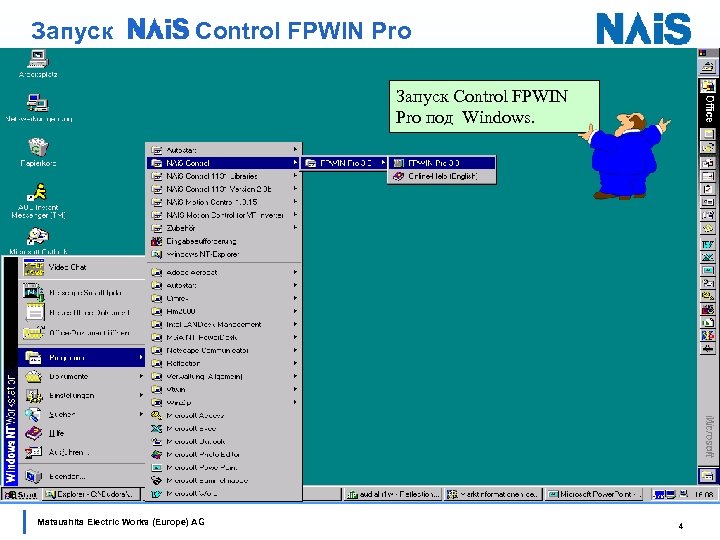Click the Online Help (English) icon
Viewport: 720px width, 540px height.
pyautogui.click(x=398, y=176)
